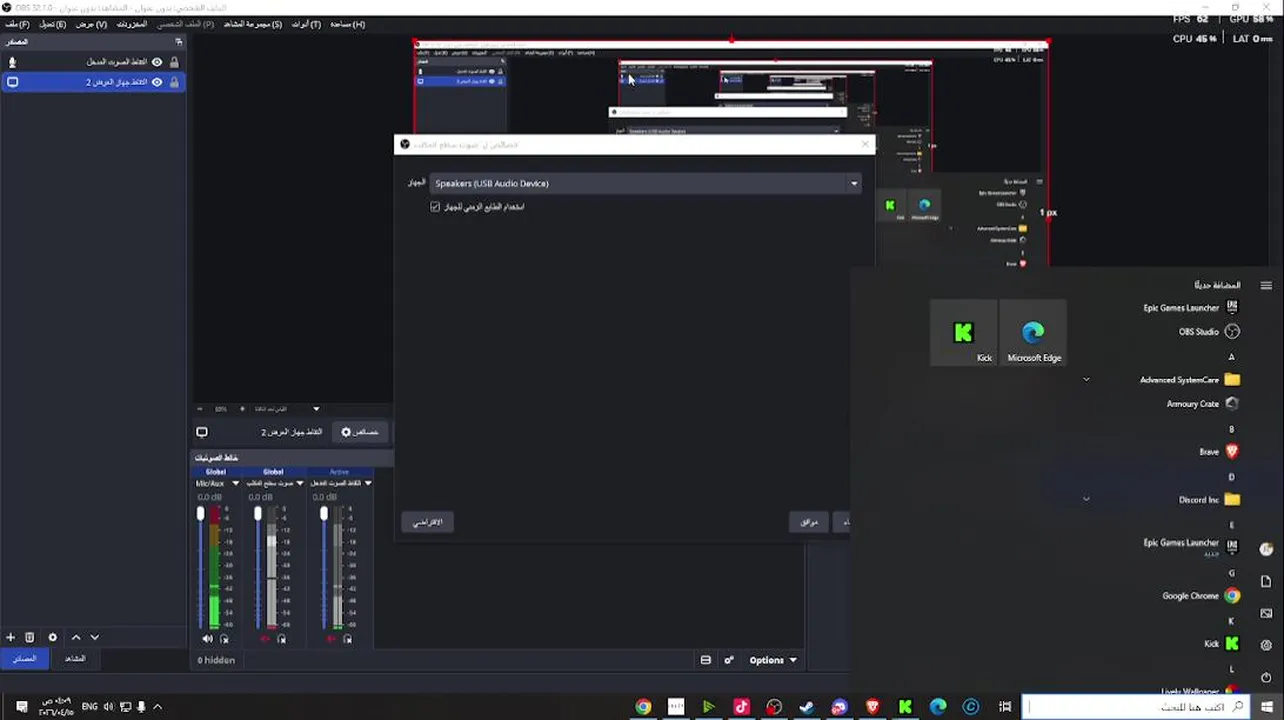Toggle lock on audio input capture source
This screenshot has height=720, width=1284.
point(175,62)
